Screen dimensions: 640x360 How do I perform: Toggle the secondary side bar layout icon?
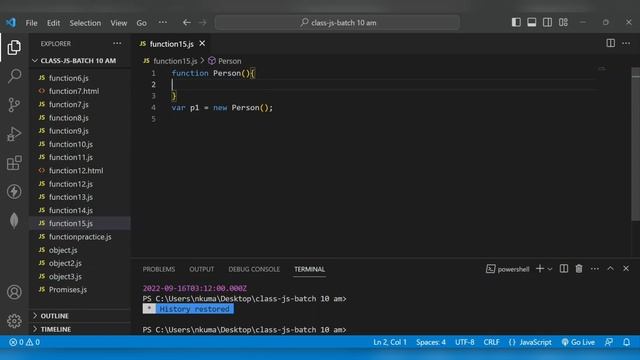(x=547, y=22)
